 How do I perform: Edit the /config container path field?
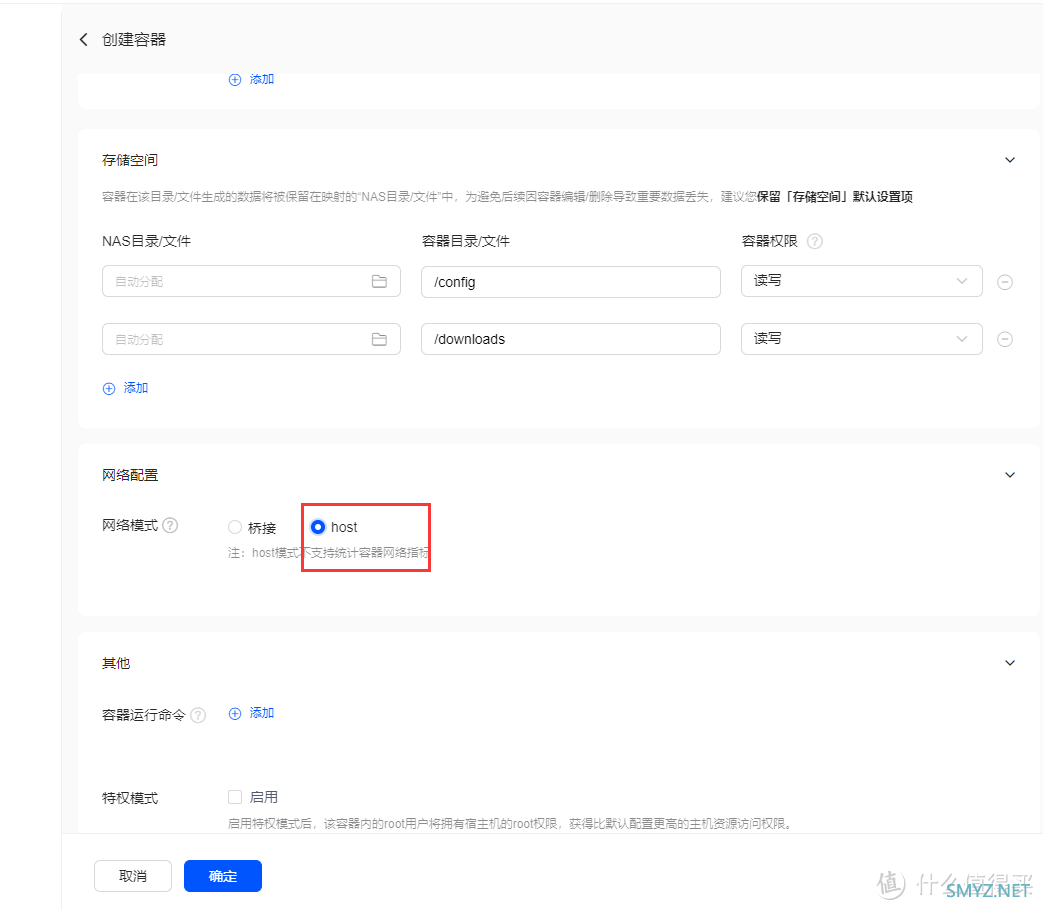(571, 282)
